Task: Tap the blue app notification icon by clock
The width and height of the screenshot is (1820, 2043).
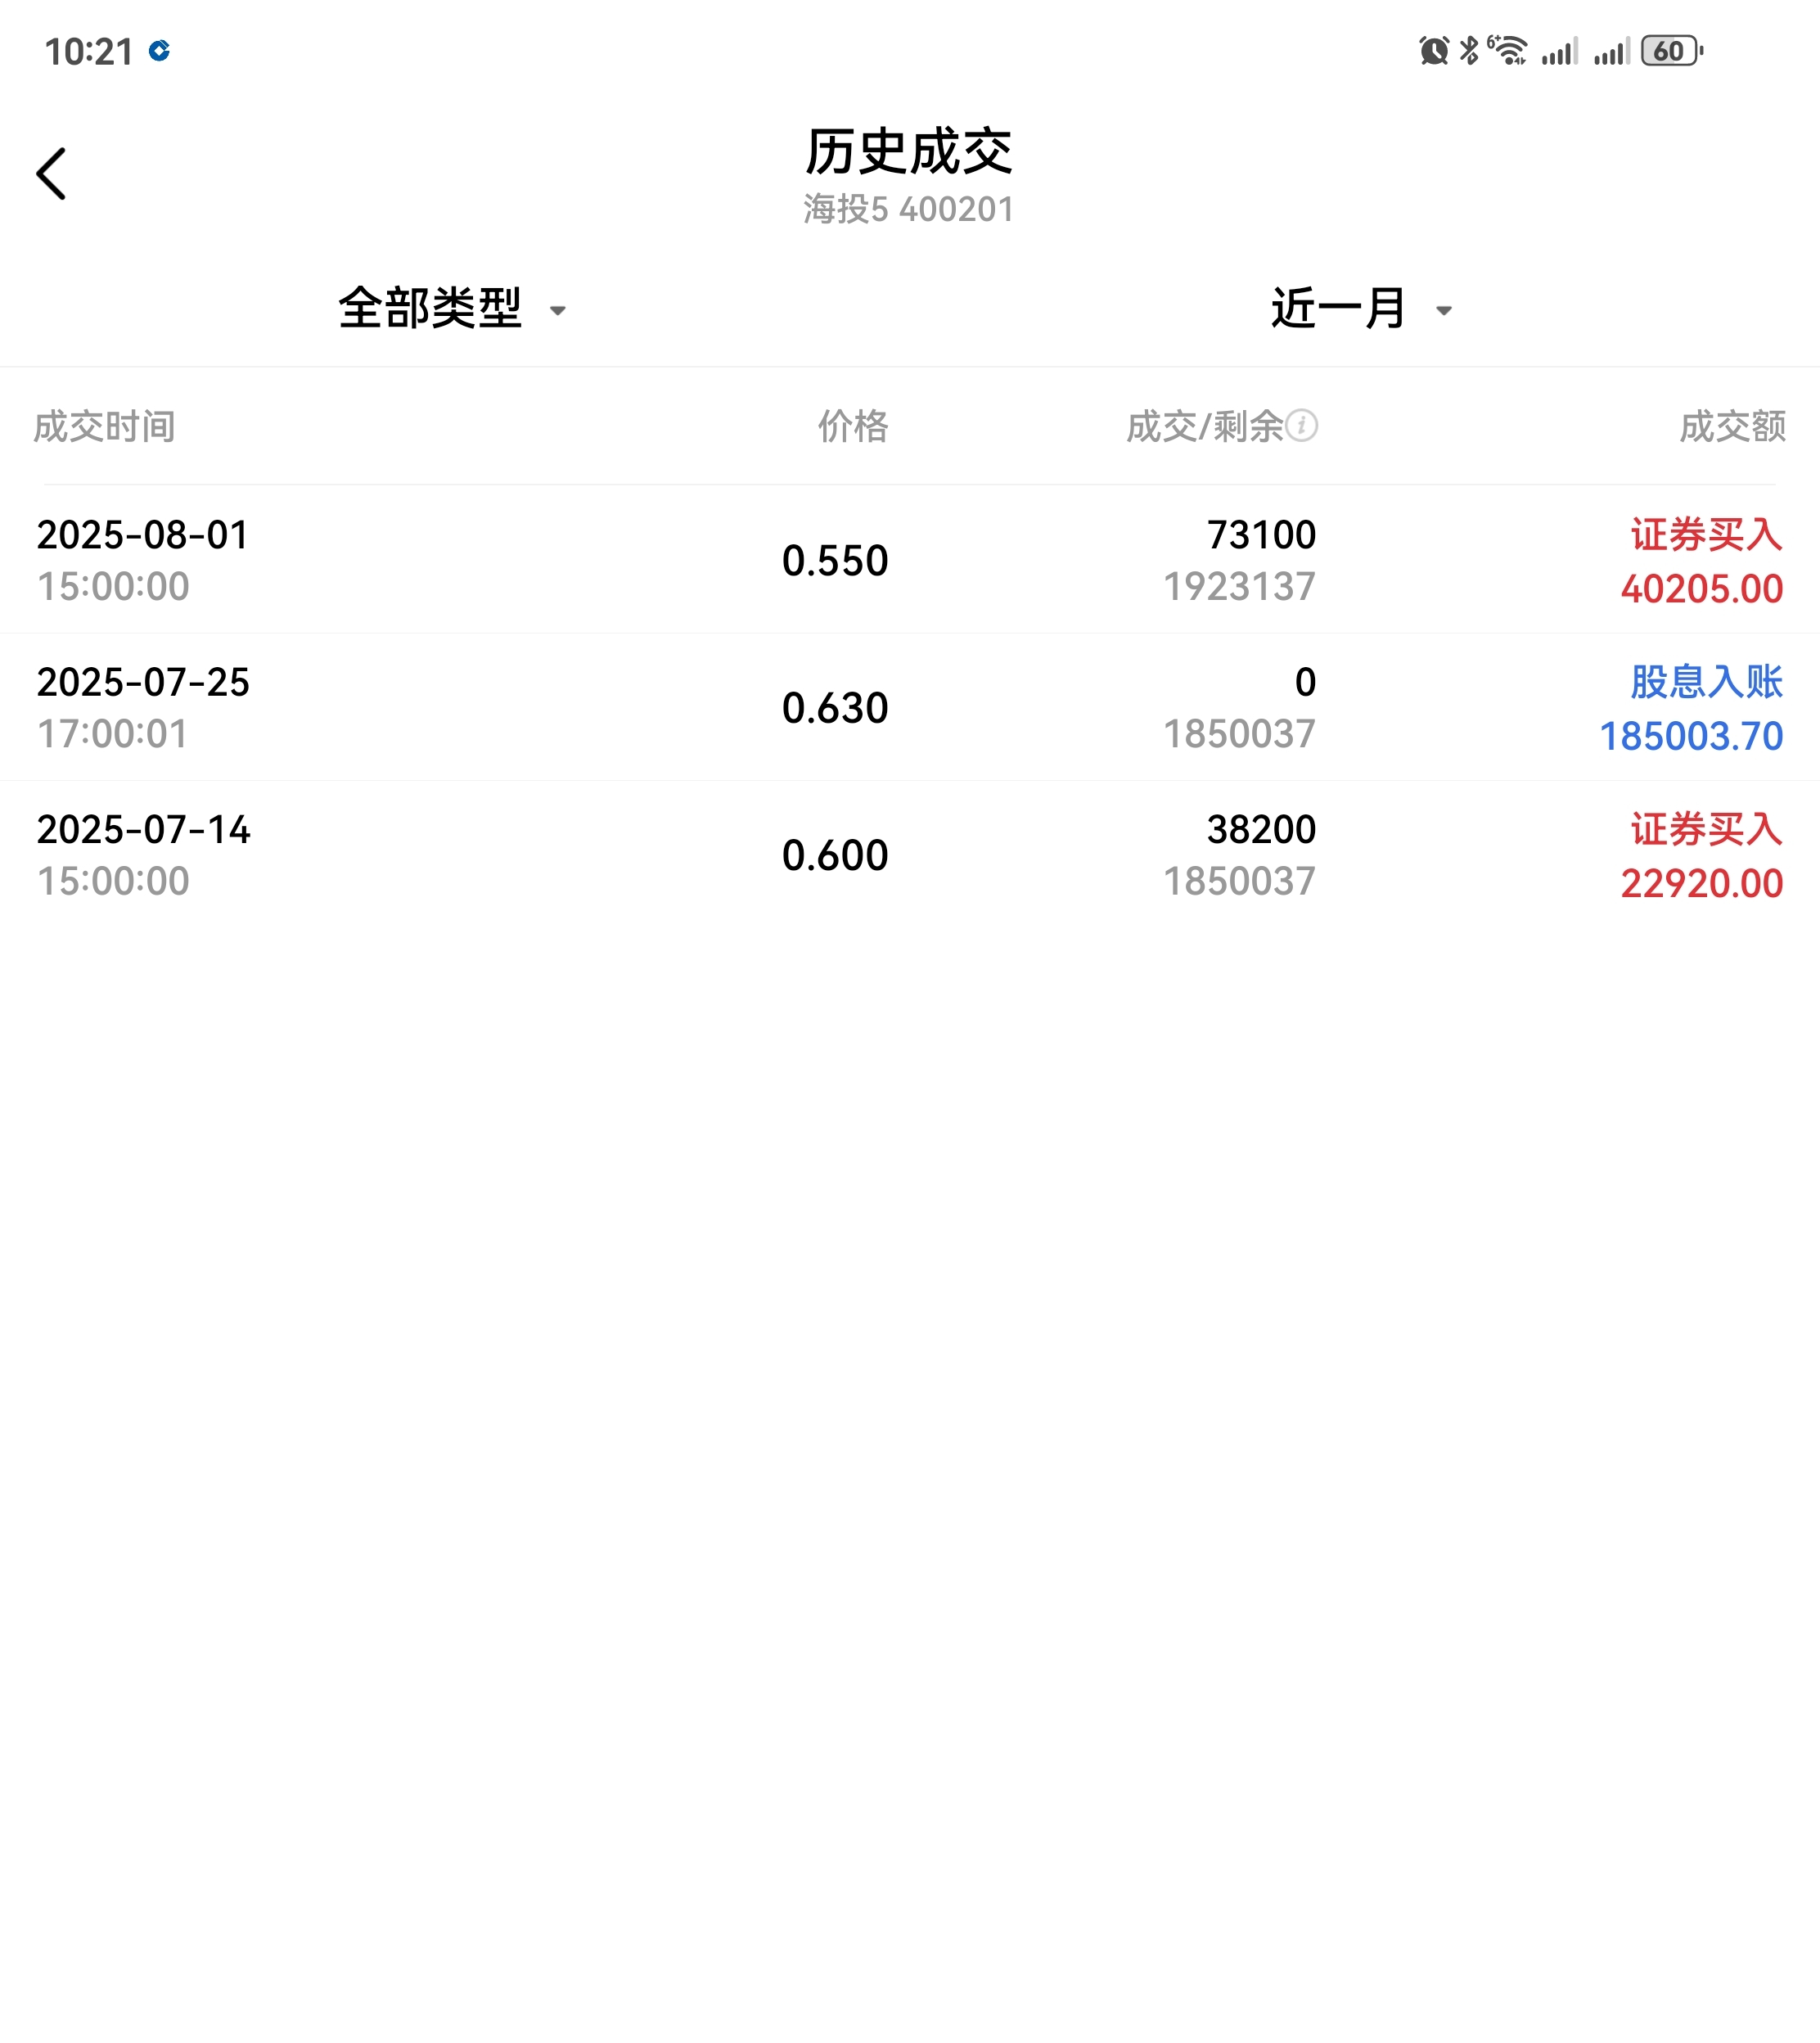Action: pyautogui.click(x=159, y=50)
